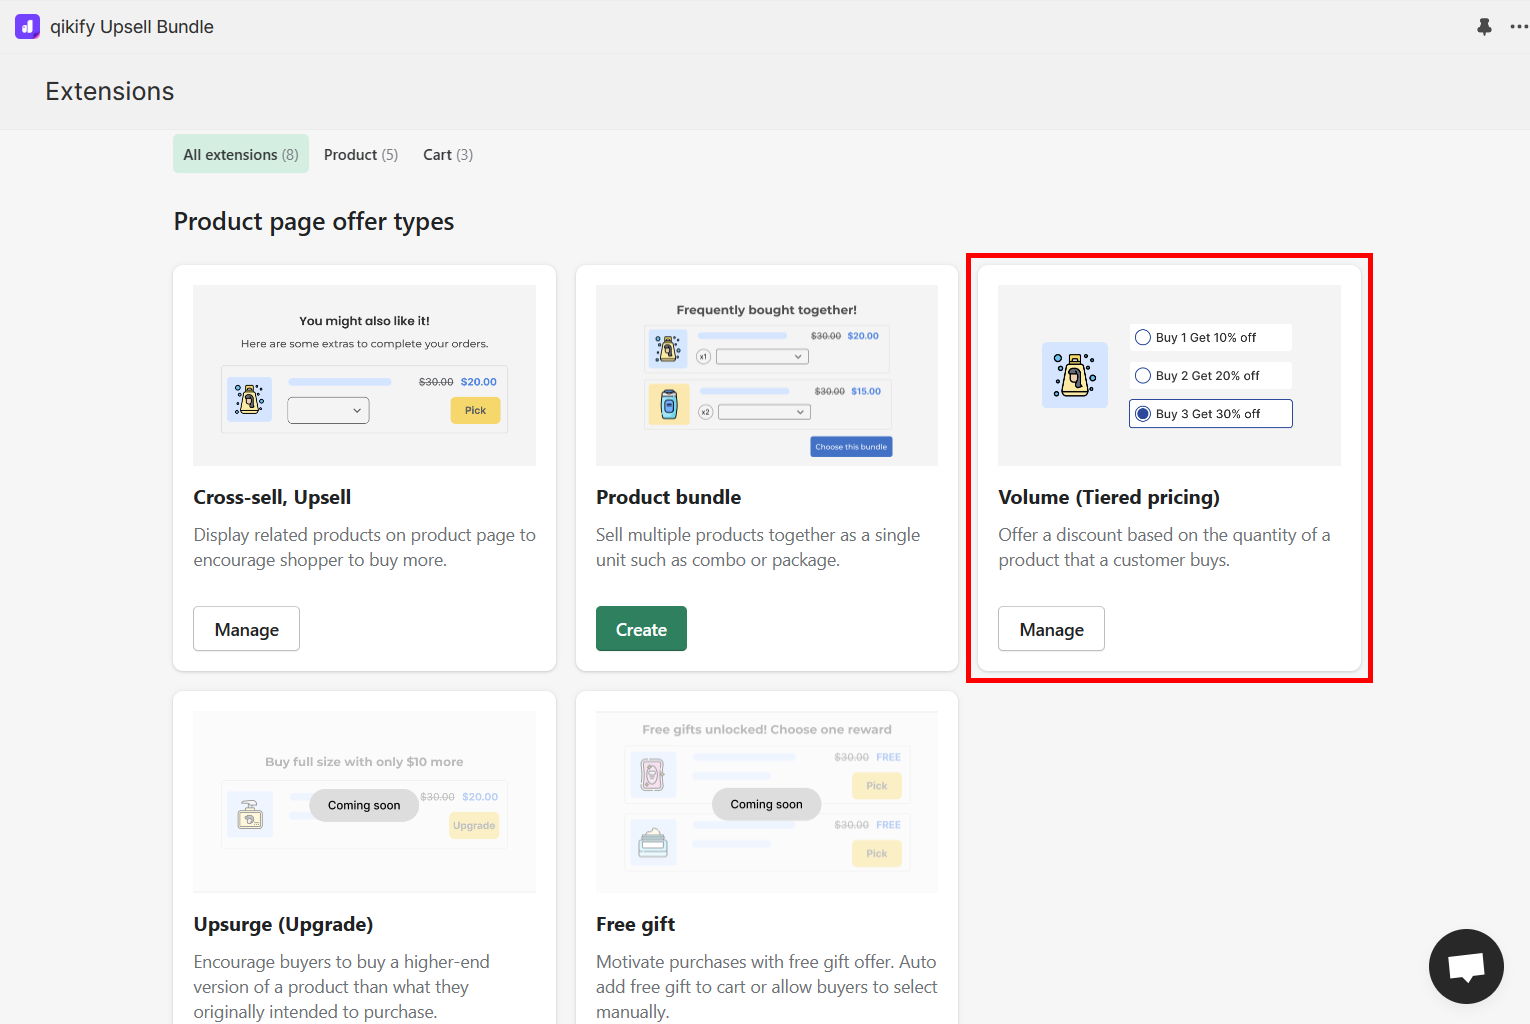Select the Buy 3 Get 30% off radio

[1143, 414]
